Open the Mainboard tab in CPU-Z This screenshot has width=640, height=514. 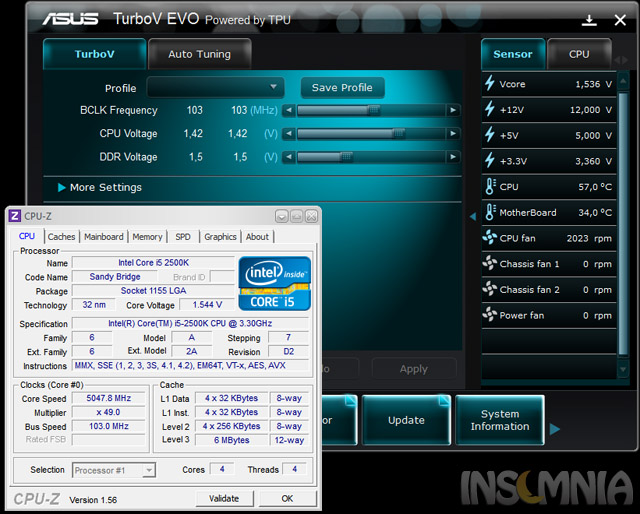[104, 237]
